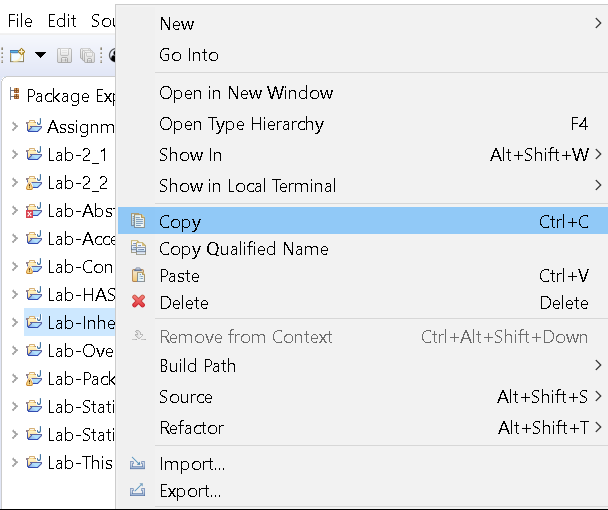Choose Open in New Window

[x=363, y=93]
